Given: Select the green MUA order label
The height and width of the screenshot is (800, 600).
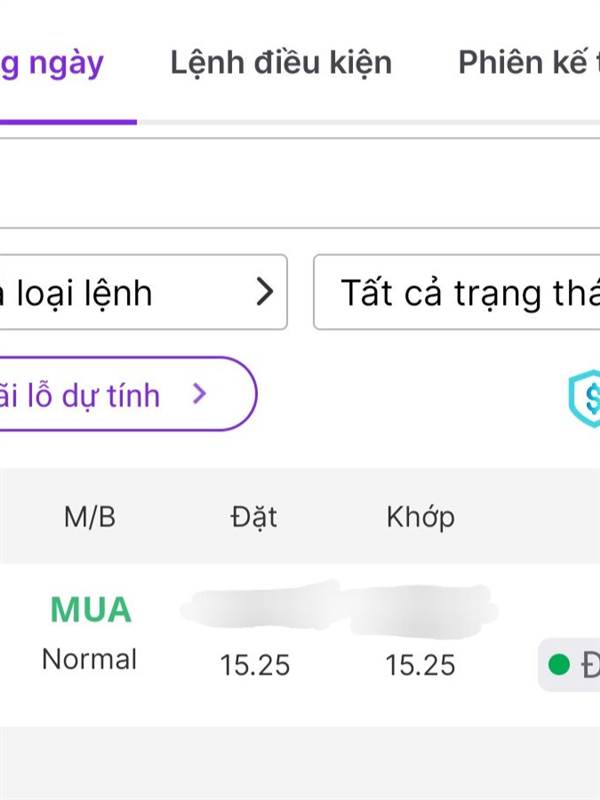Looking at the screenshot, I should click(x=90, y=610).
